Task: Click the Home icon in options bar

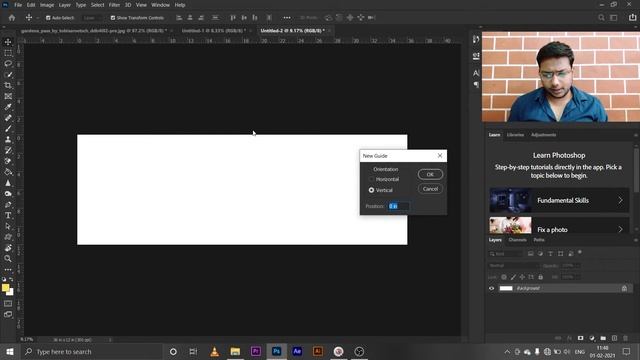Action: tap(12, 18)
